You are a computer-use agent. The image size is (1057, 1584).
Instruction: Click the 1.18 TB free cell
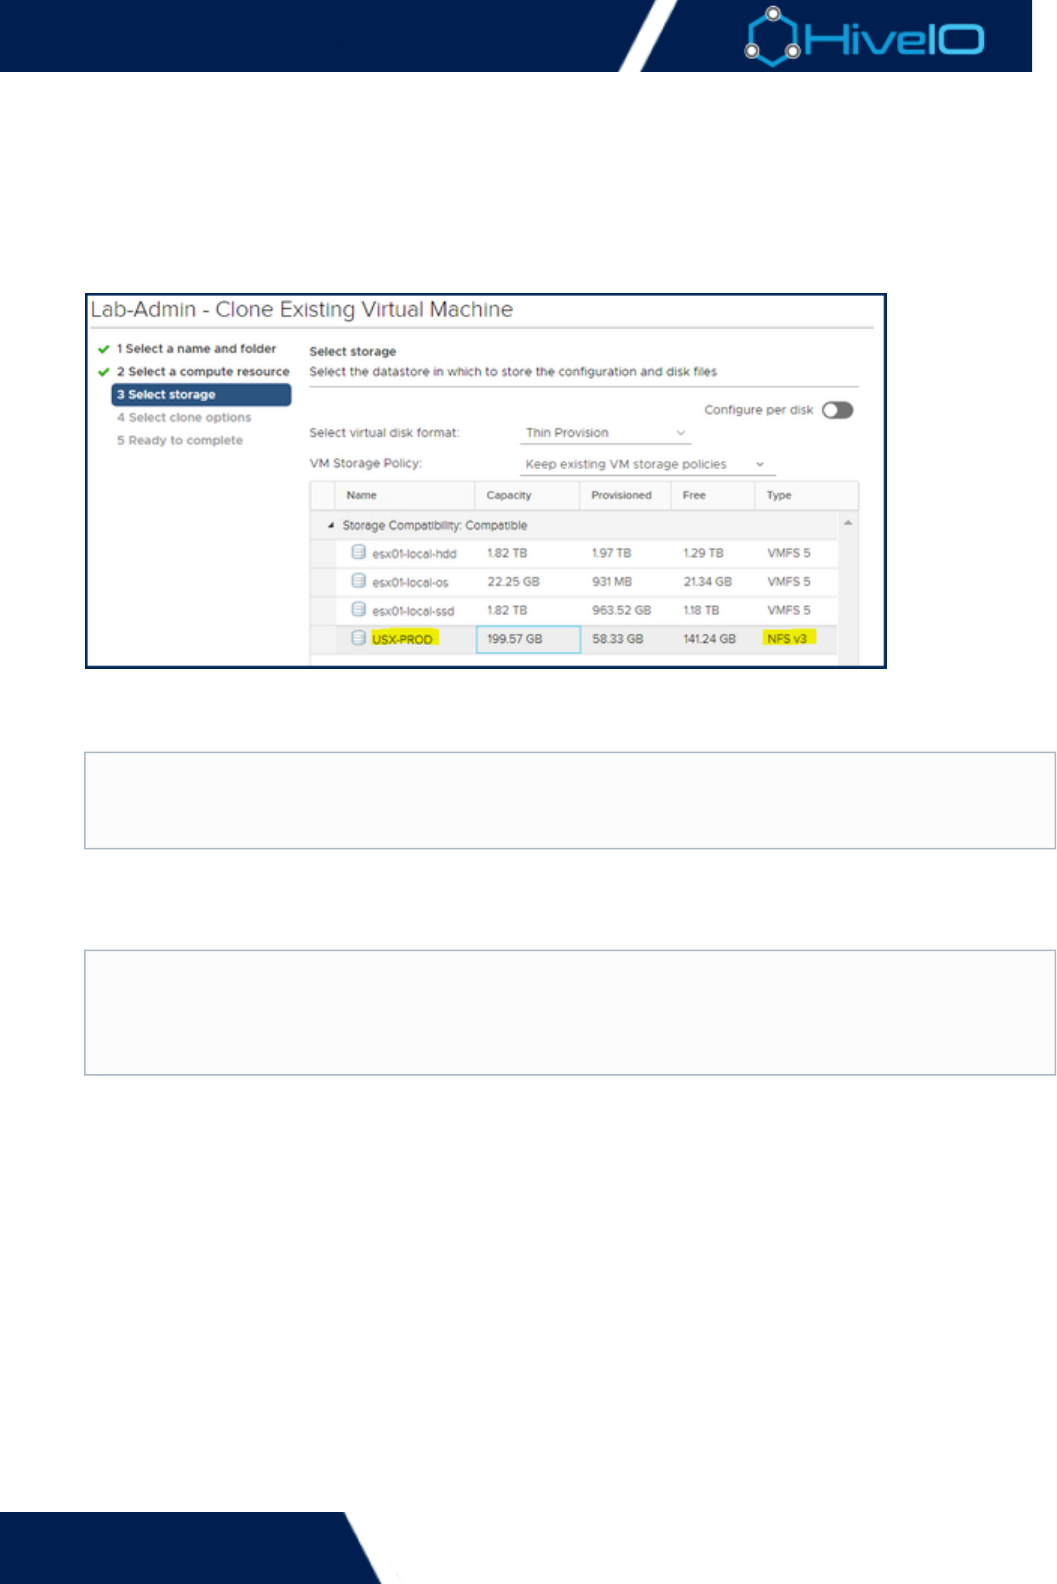click(701, 610)
